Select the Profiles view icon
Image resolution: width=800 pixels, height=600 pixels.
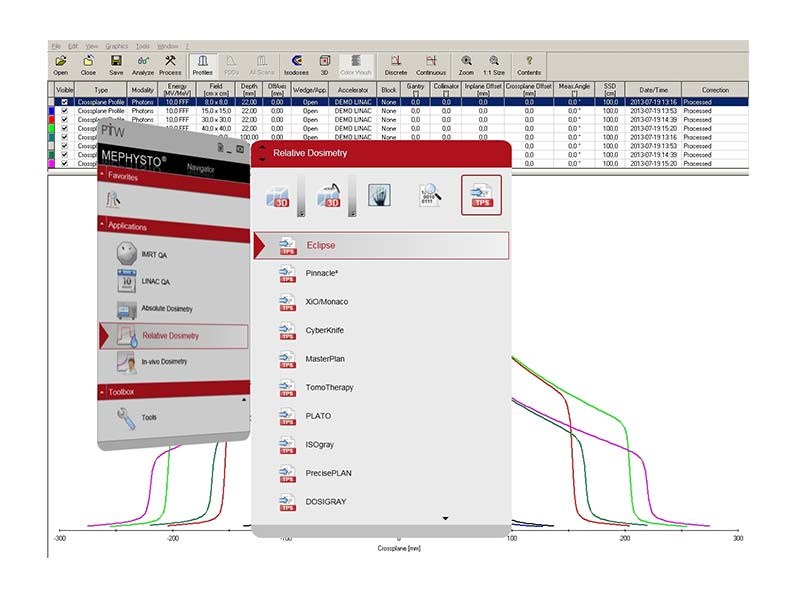[x=203, y=66]
